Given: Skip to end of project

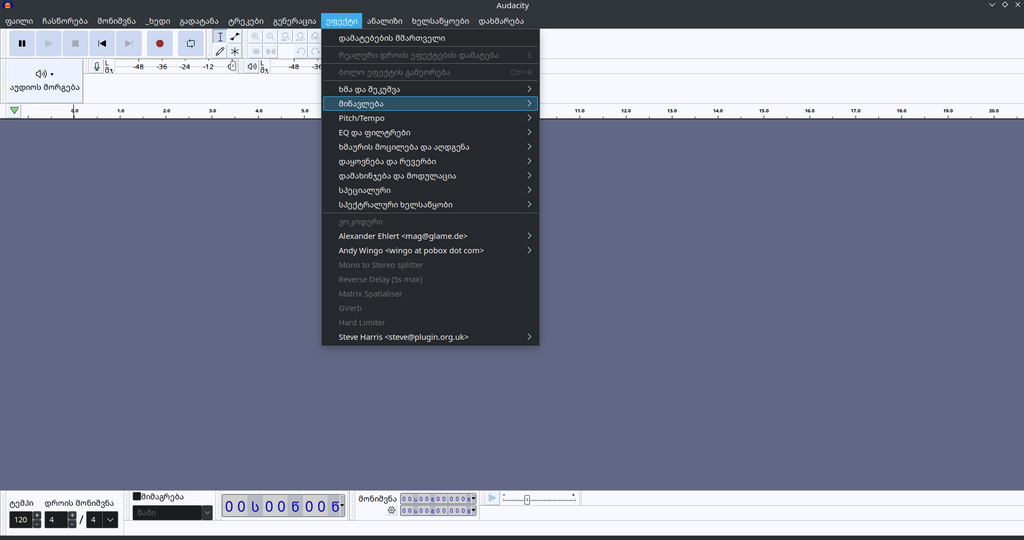Looking at the screenshot, I should tap(129, 43).
